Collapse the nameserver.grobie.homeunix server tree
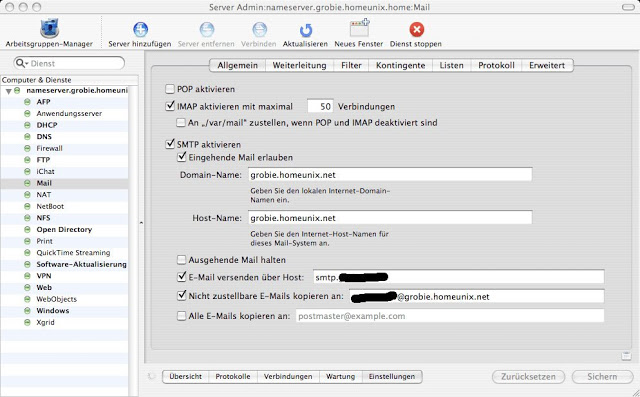Image resolution: width=640 pixels, height=397 pixels. pos(8,91)
